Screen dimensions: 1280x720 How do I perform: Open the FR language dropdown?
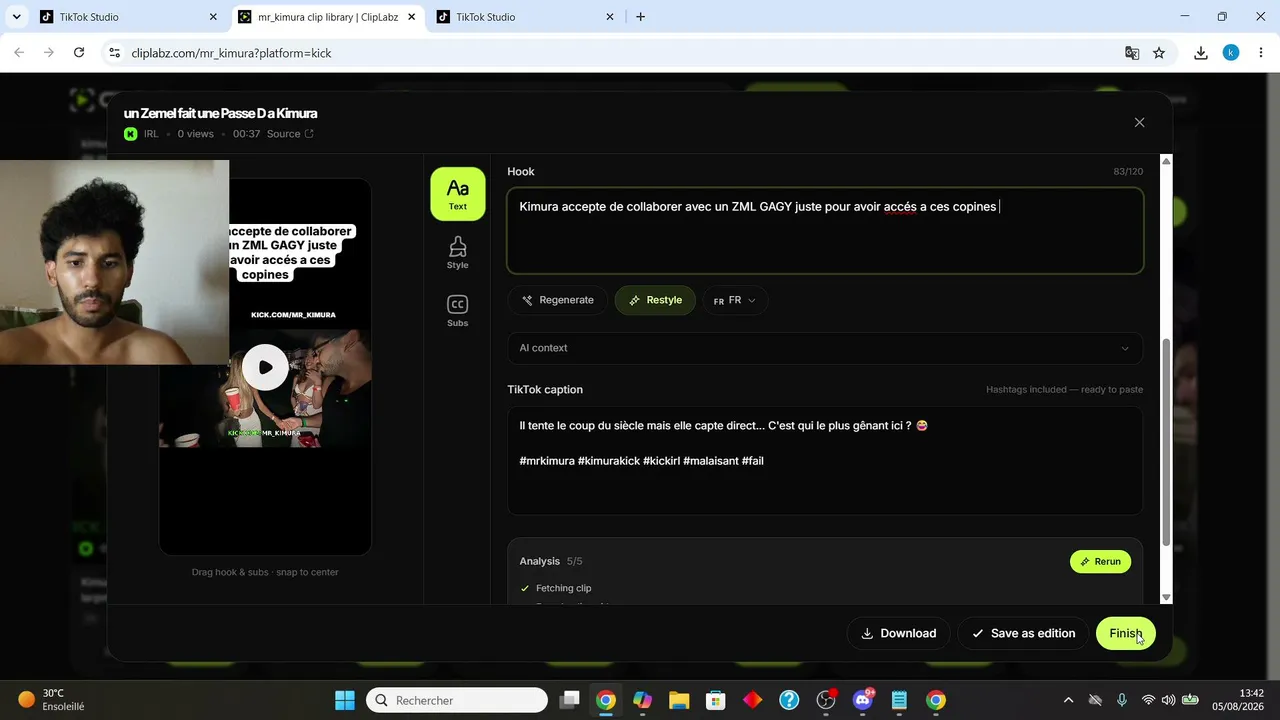[735, 300]
